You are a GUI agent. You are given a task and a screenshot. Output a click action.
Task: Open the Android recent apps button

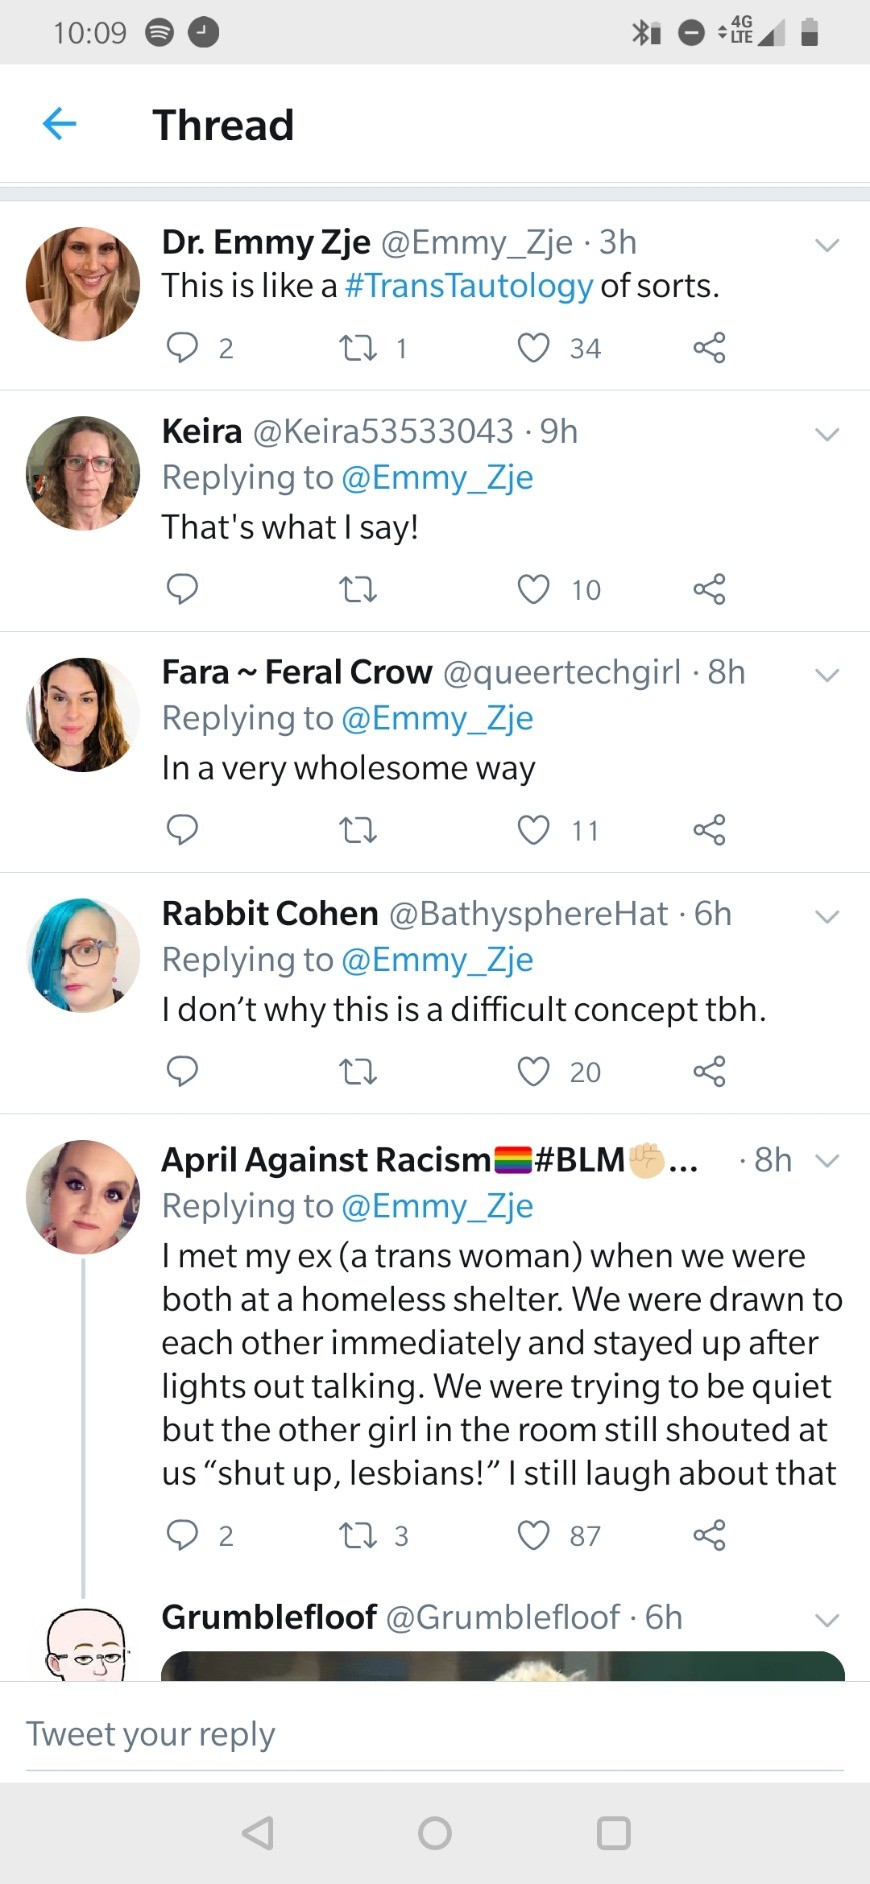(x=613, y=1833)
